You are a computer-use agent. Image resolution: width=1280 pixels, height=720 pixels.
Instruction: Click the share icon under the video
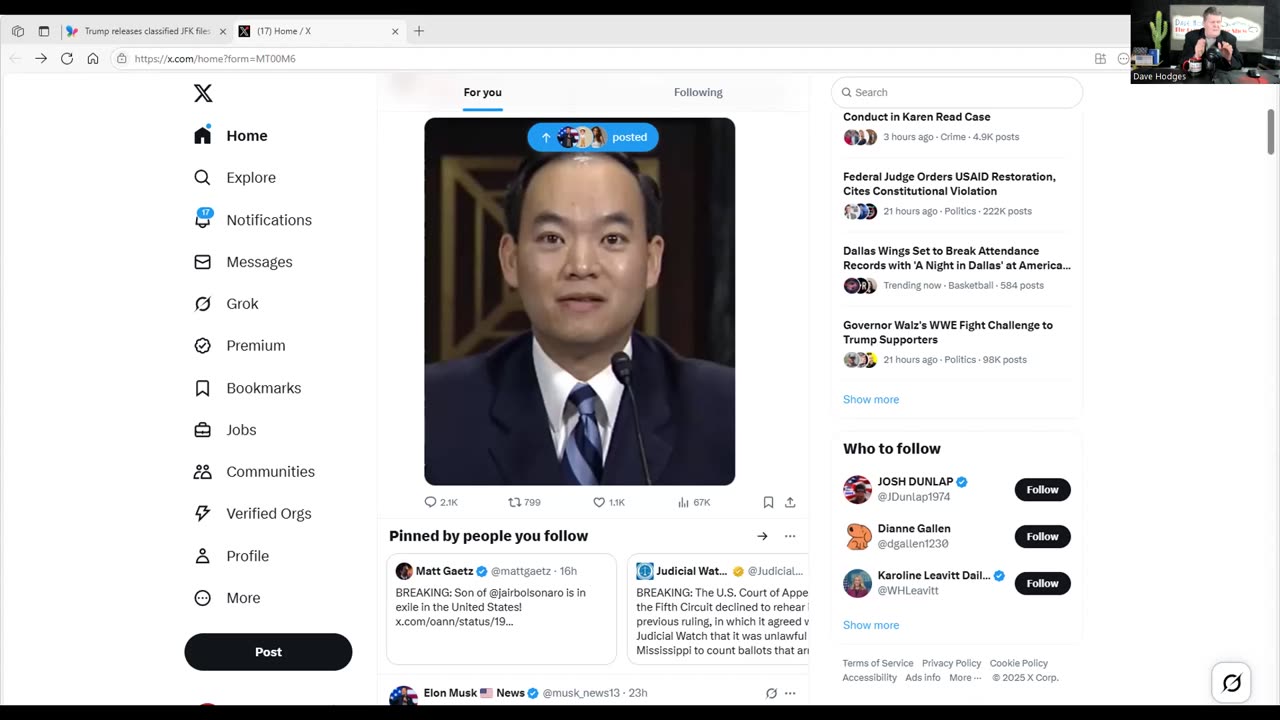click(790, 502)
